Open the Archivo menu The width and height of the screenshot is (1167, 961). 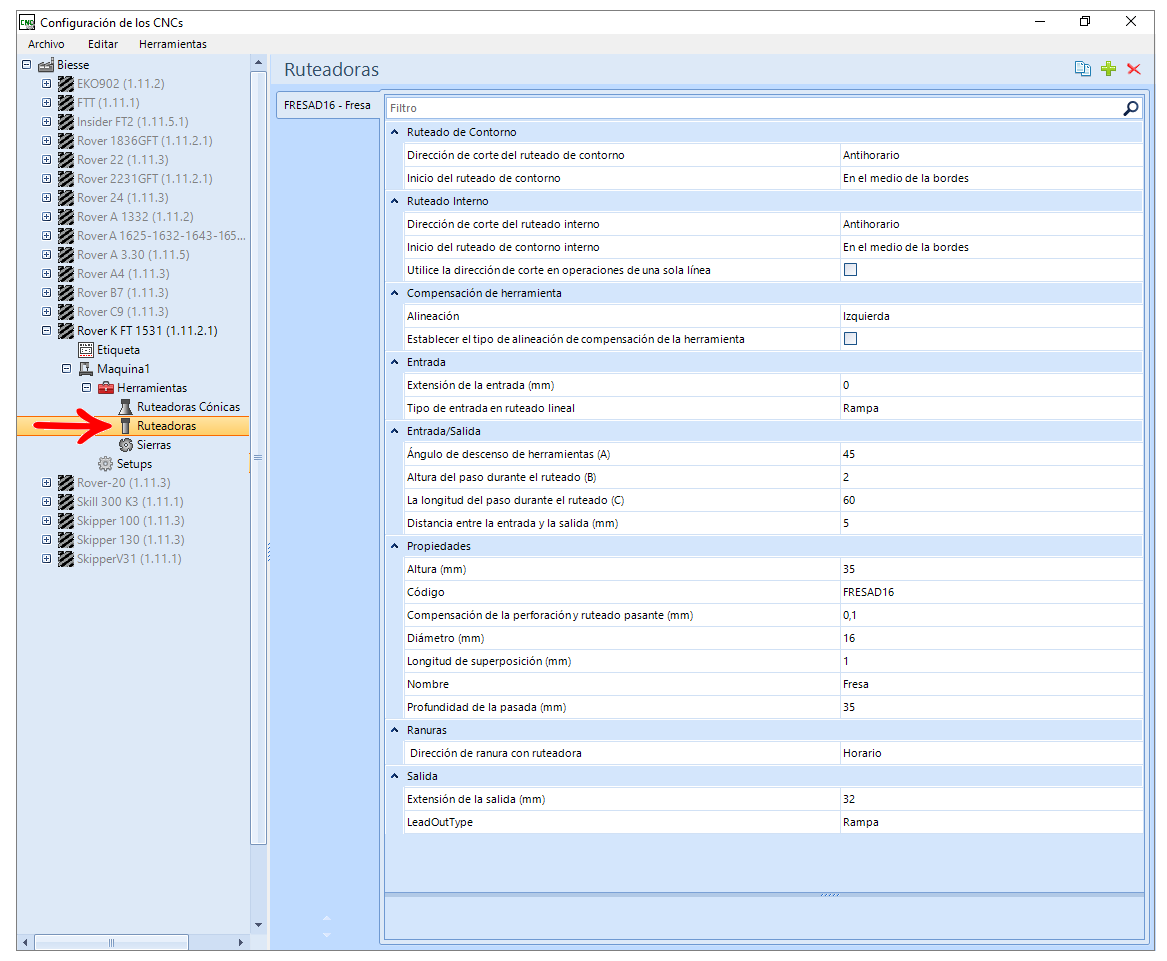point(46,45)
